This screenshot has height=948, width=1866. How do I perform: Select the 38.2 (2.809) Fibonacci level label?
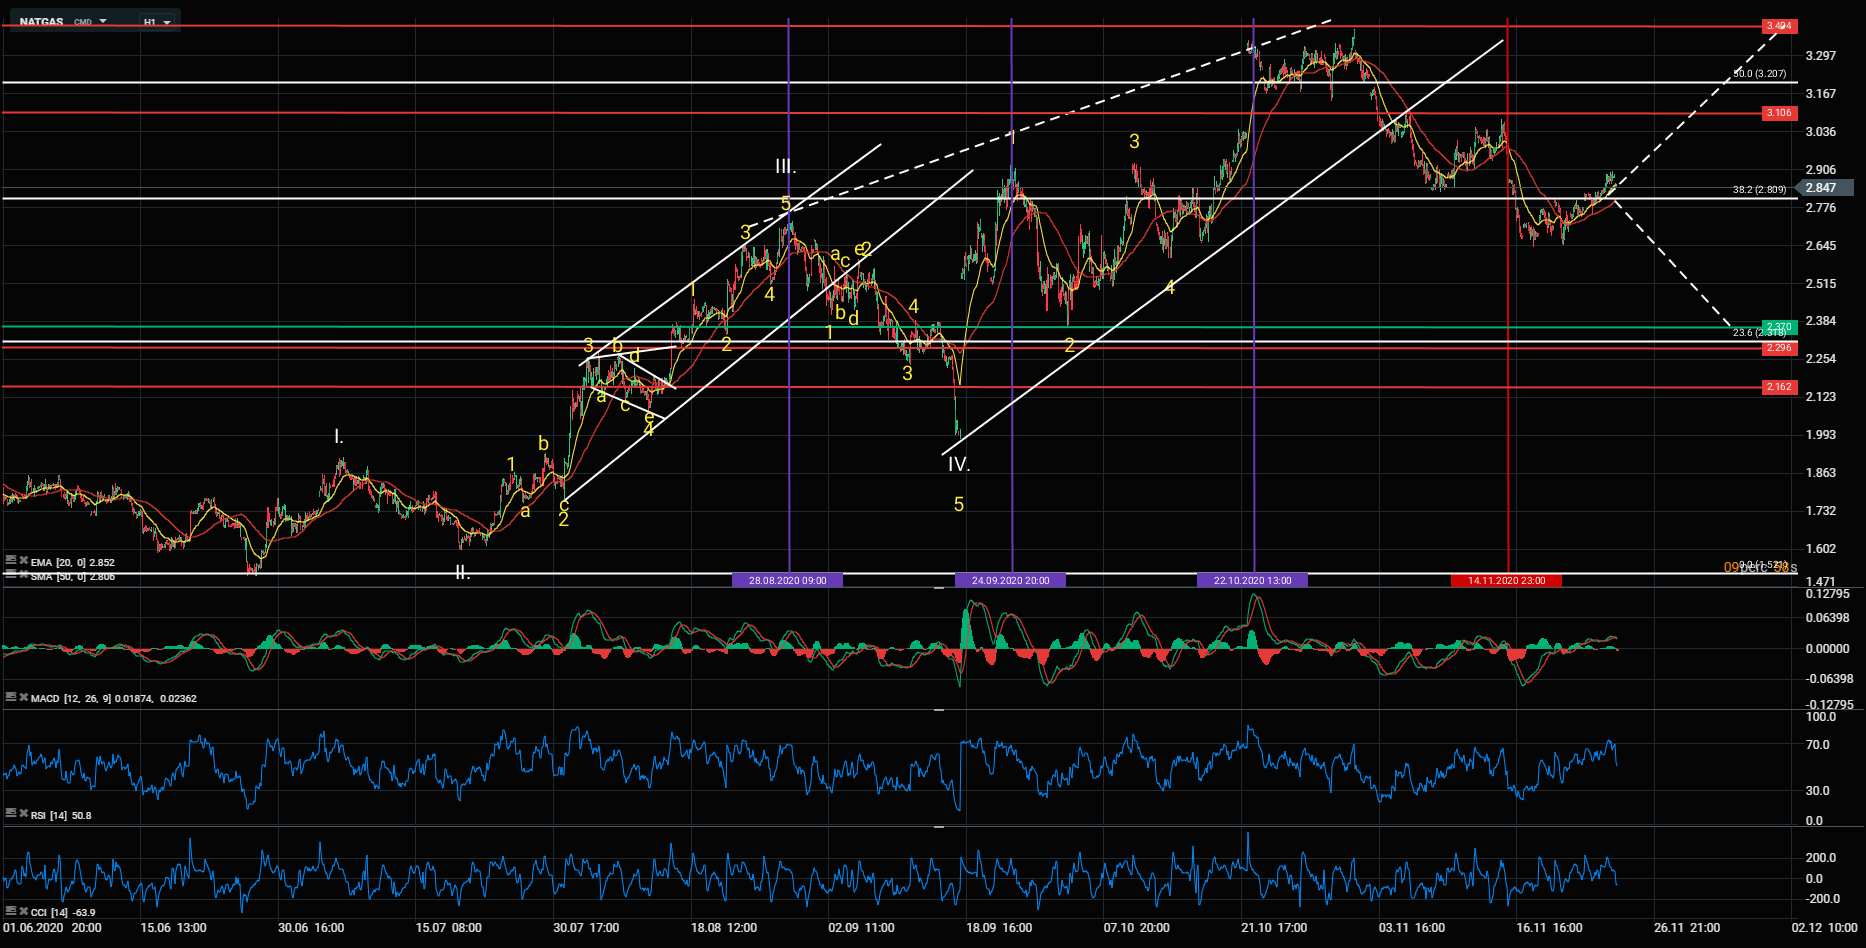(x=1759, y=189)
